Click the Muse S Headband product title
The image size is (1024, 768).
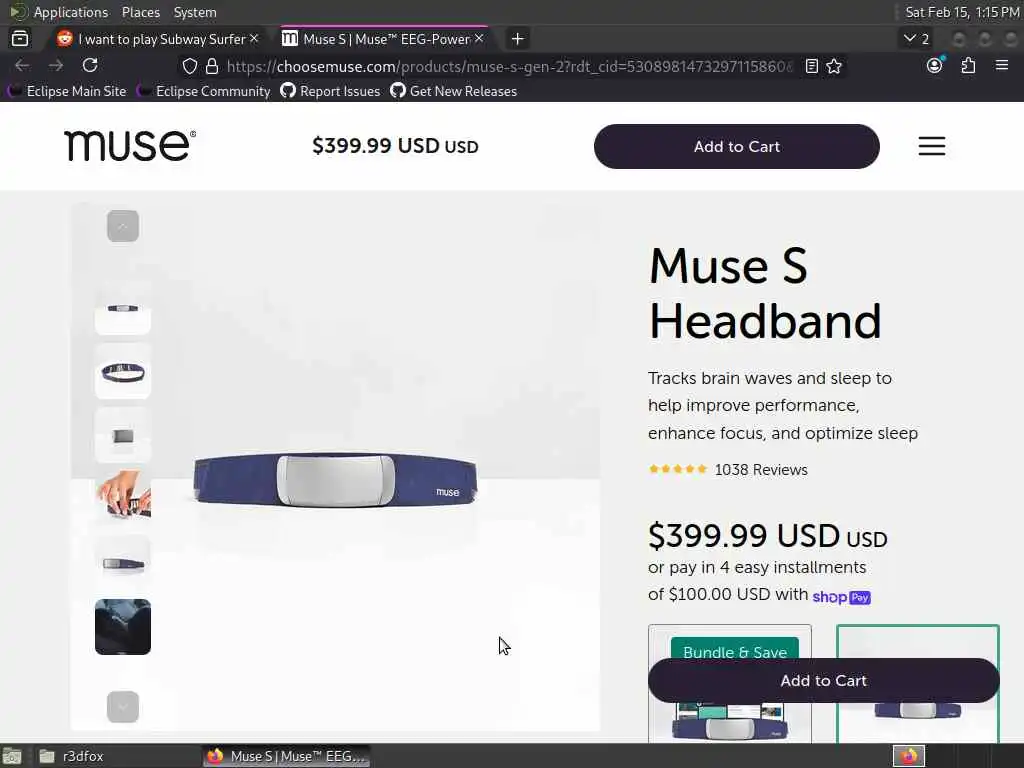(x=765, y=293)
